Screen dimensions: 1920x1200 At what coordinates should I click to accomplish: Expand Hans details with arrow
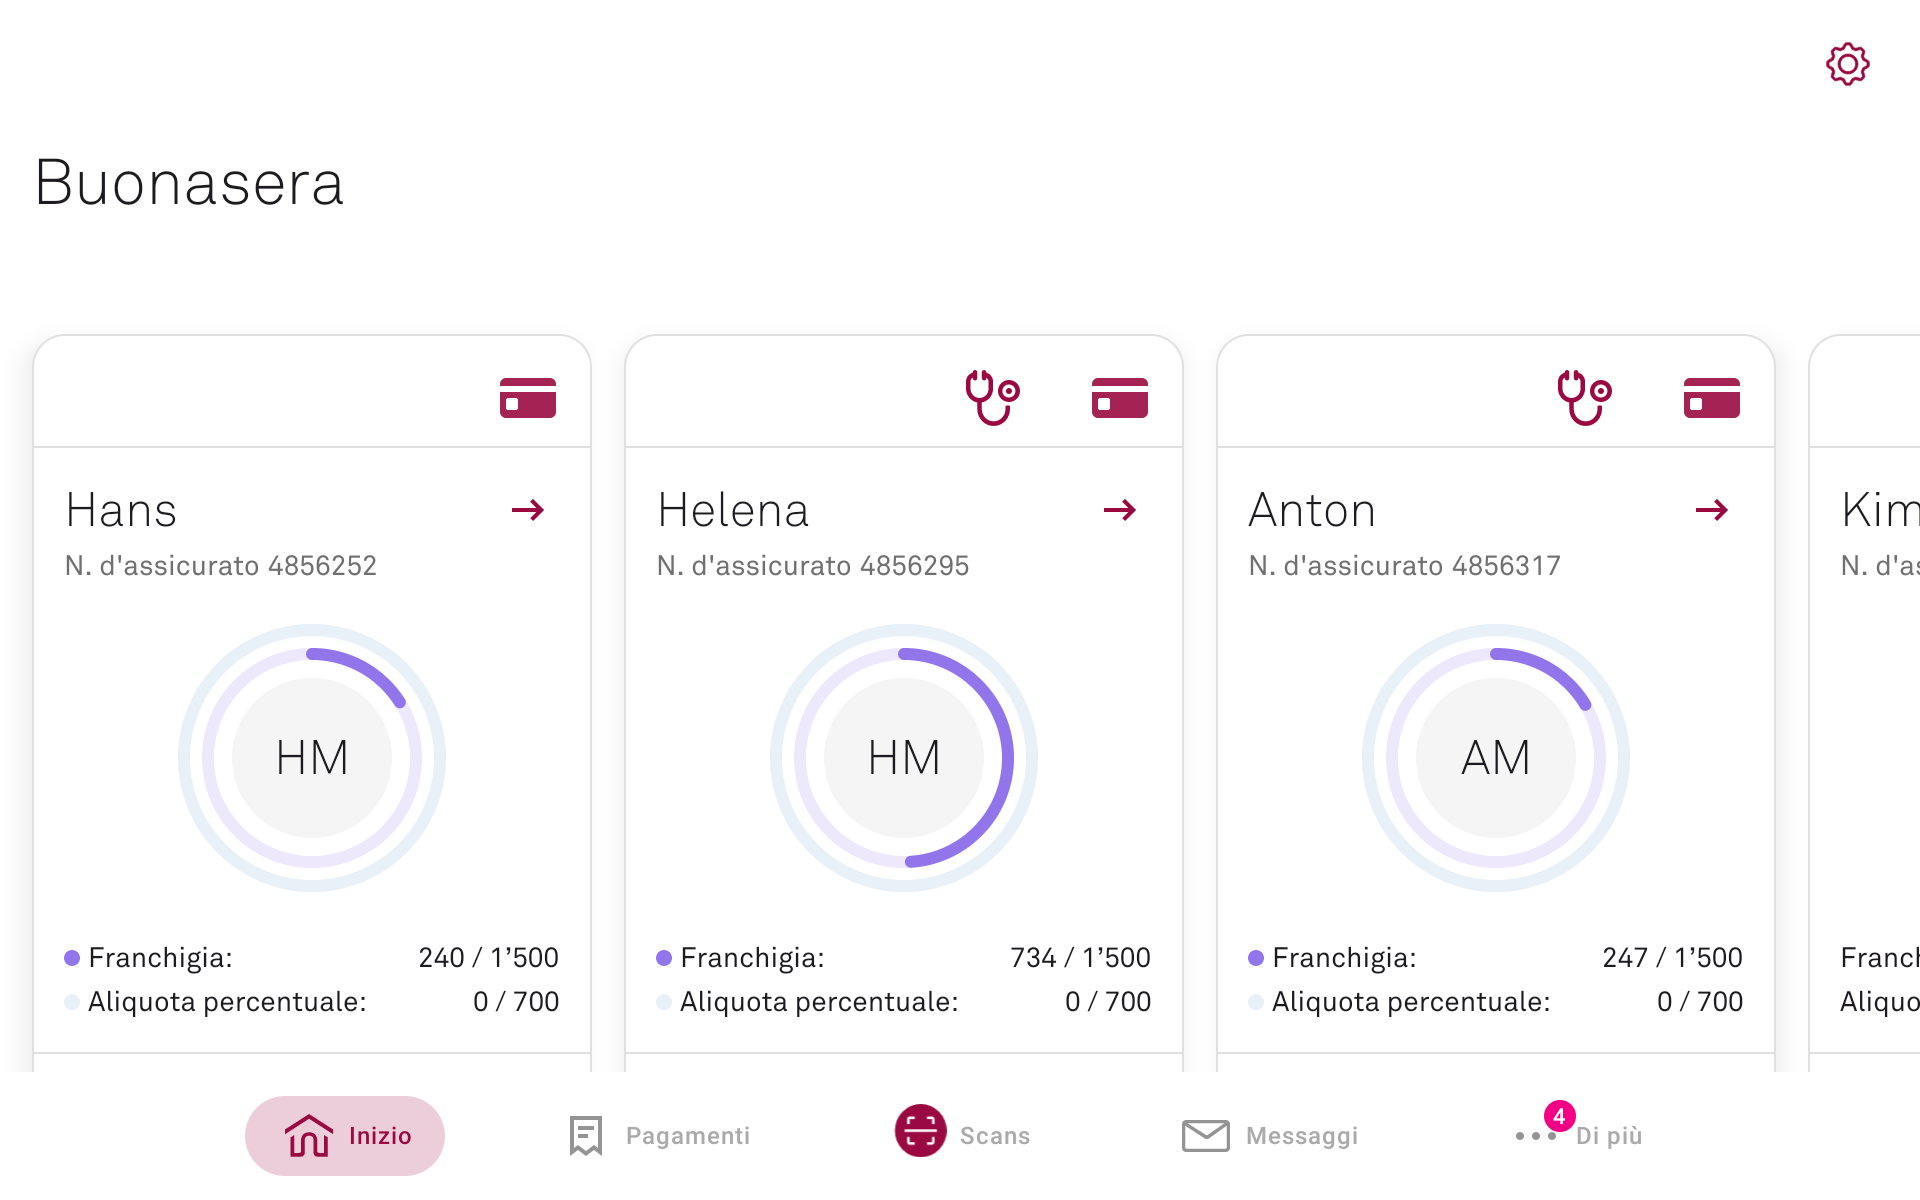pyautogui.click(x=527, y=510)
